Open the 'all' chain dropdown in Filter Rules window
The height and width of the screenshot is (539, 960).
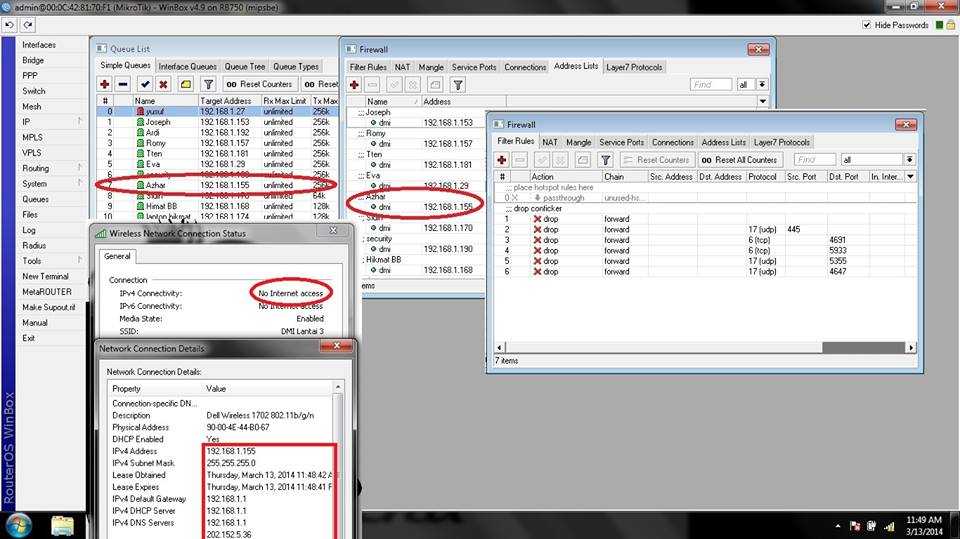[x=910, y=160]
